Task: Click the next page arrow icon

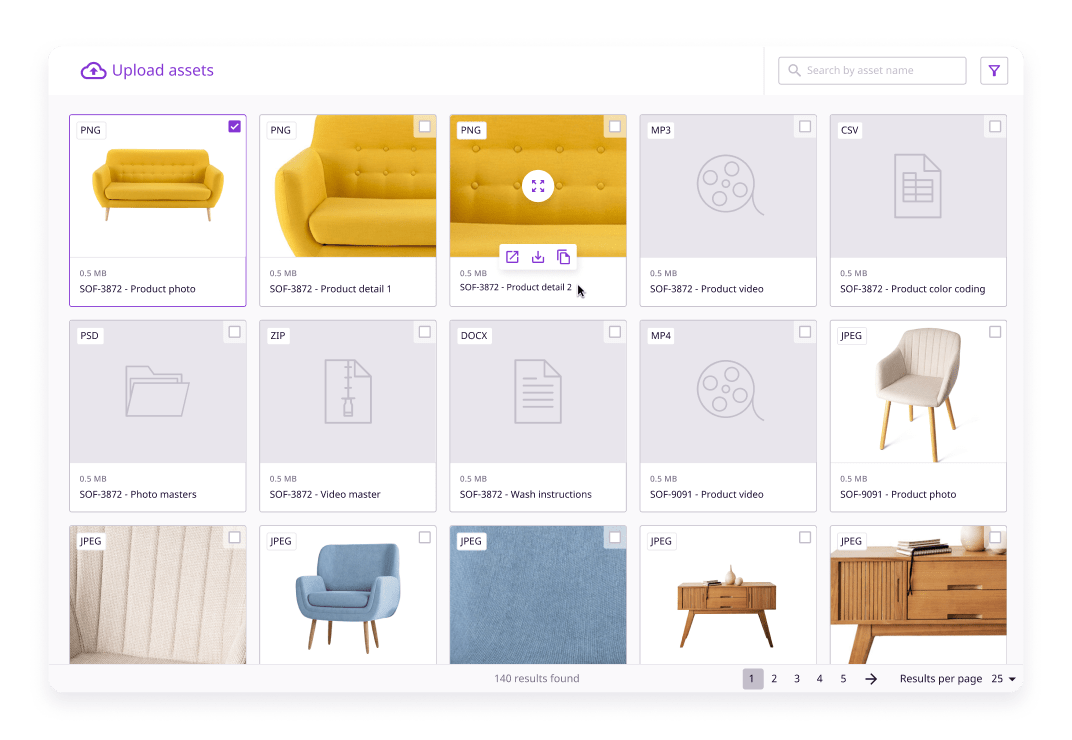Action: point(871,678)
